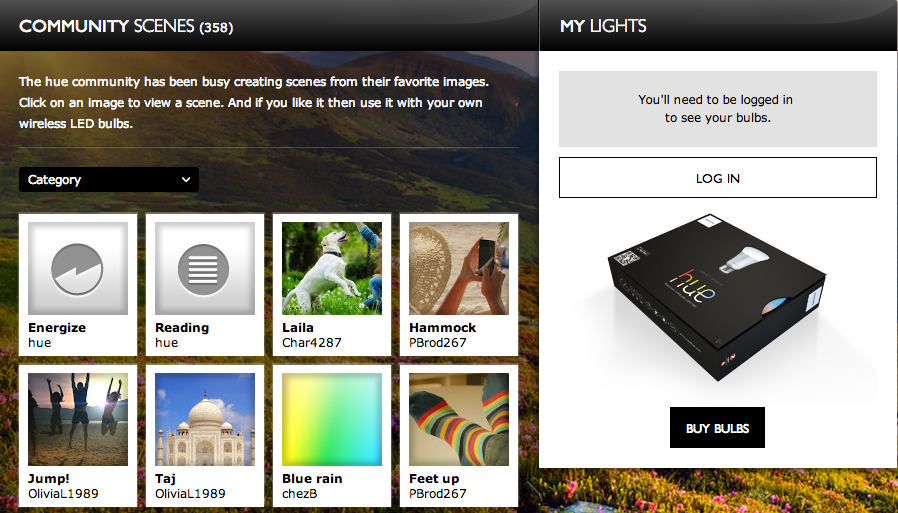Select the Laila dog scene thumbnail
This screenshot has height=513, width=898.
pyautogui.click(x=332, y=269)
